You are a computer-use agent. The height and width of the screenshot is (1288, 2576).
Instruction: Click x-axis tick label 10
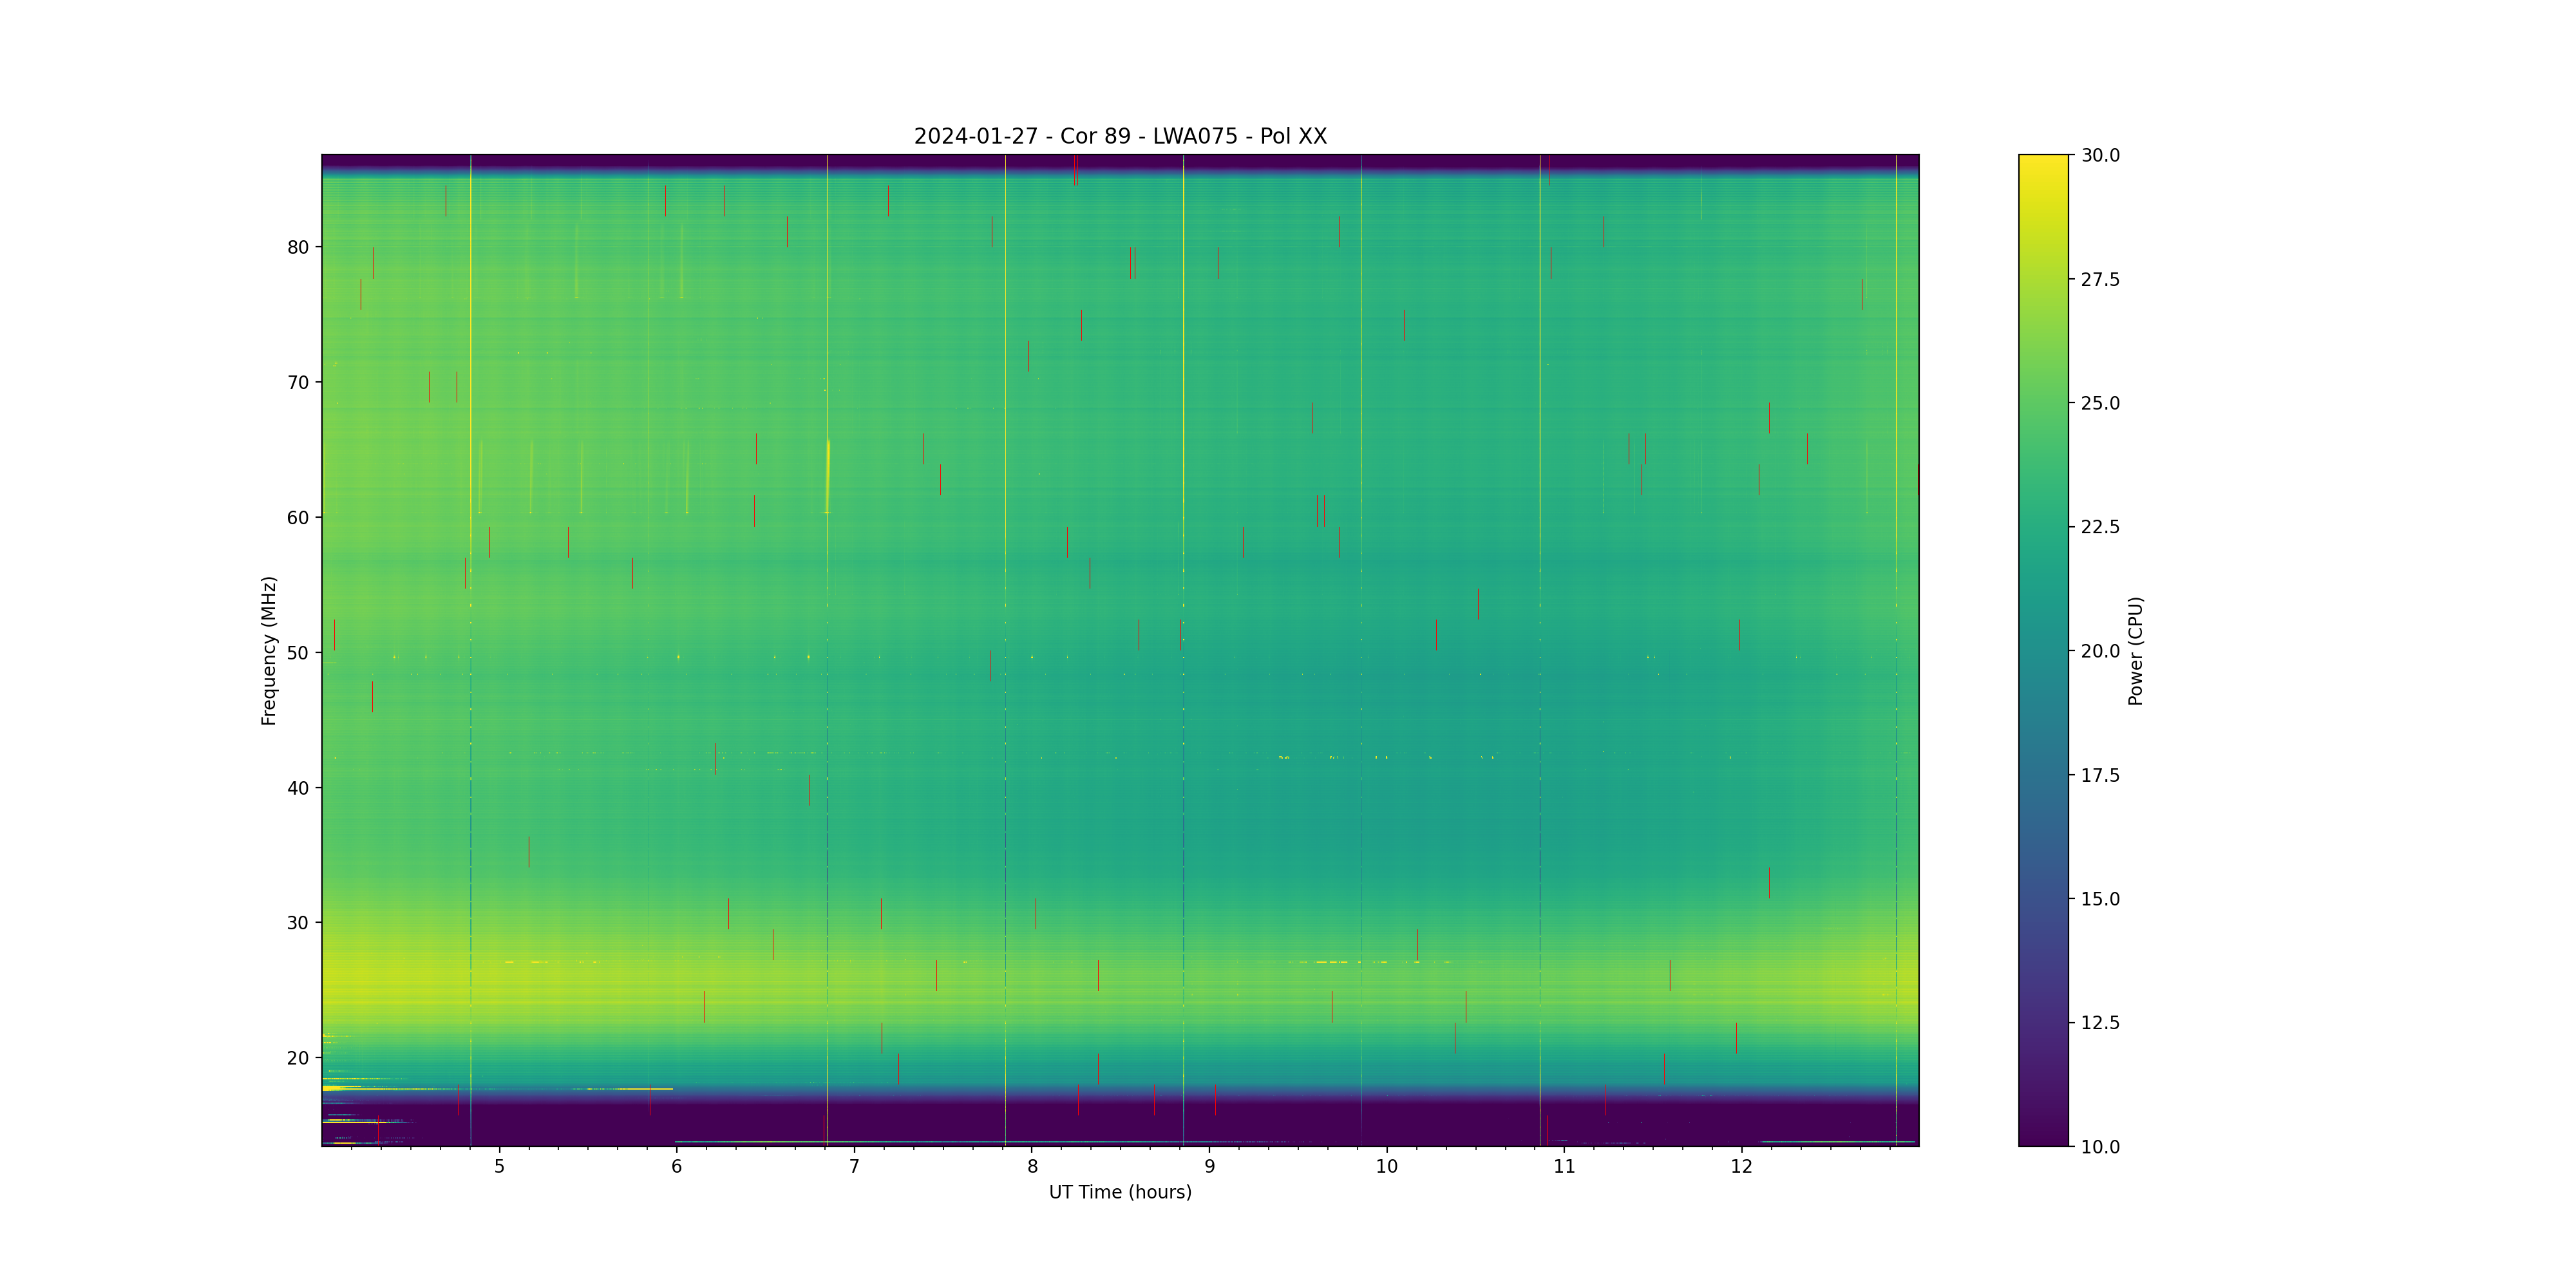coord(1386,1166)
